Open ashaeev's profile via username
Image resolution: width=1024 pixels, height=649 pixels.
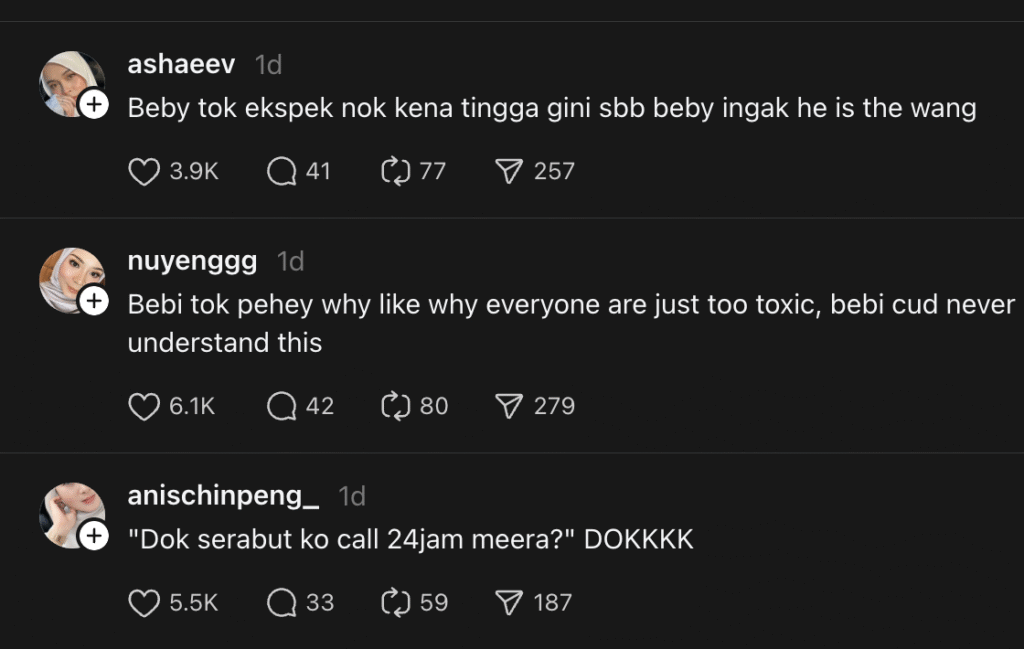[181, 65]
